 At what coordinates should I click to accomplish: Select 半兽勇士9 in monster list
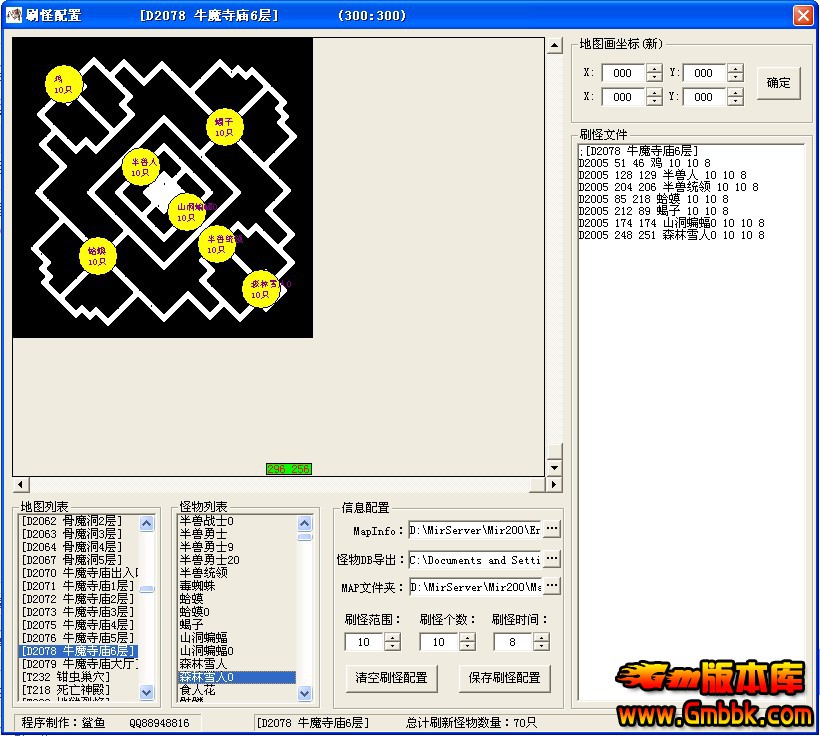click(237, 547)
